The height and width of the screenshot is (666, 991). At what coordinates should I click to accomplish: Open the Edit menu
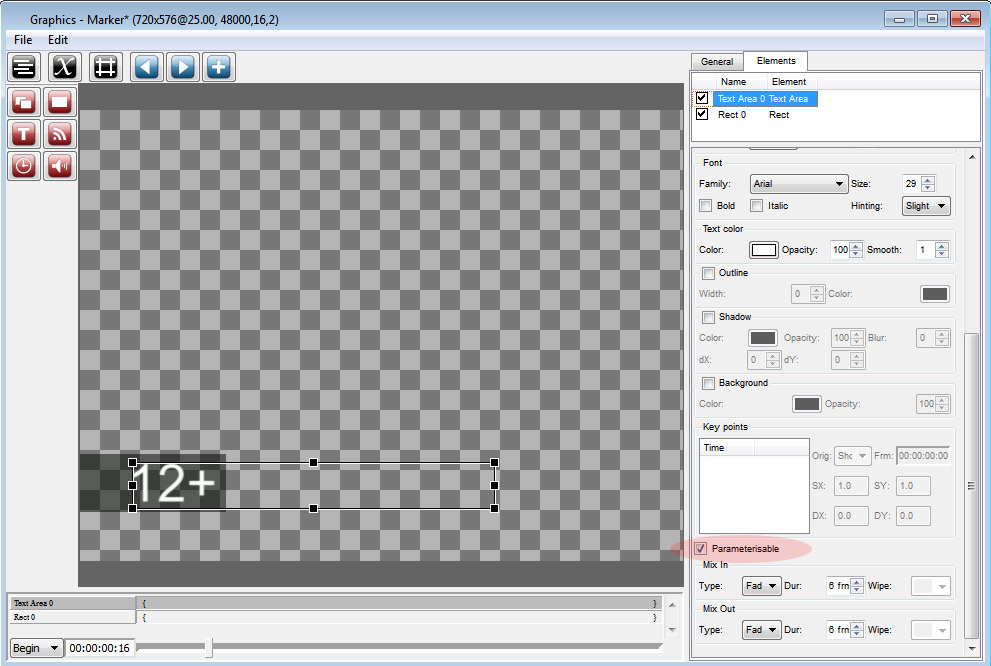coord(58,39)
